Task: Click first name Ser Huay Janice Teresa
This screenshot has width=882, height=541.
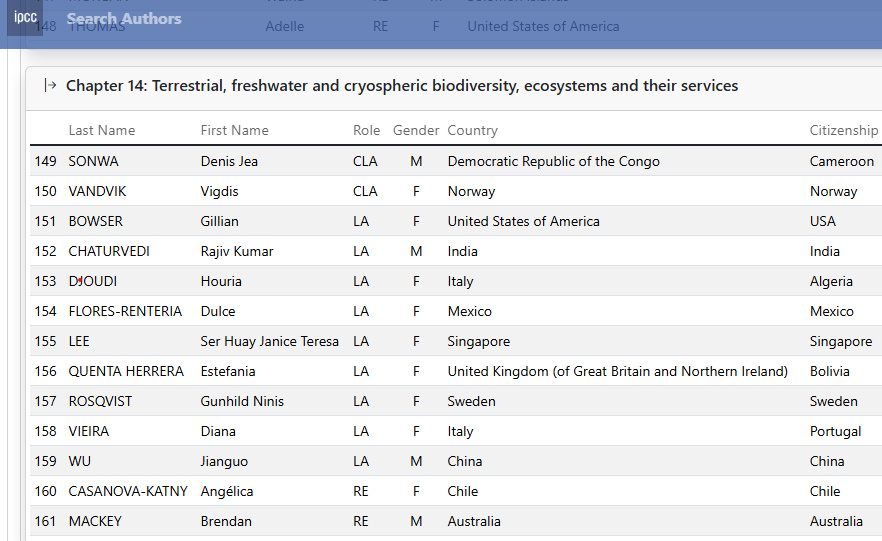Action: [x=270, y=341]
